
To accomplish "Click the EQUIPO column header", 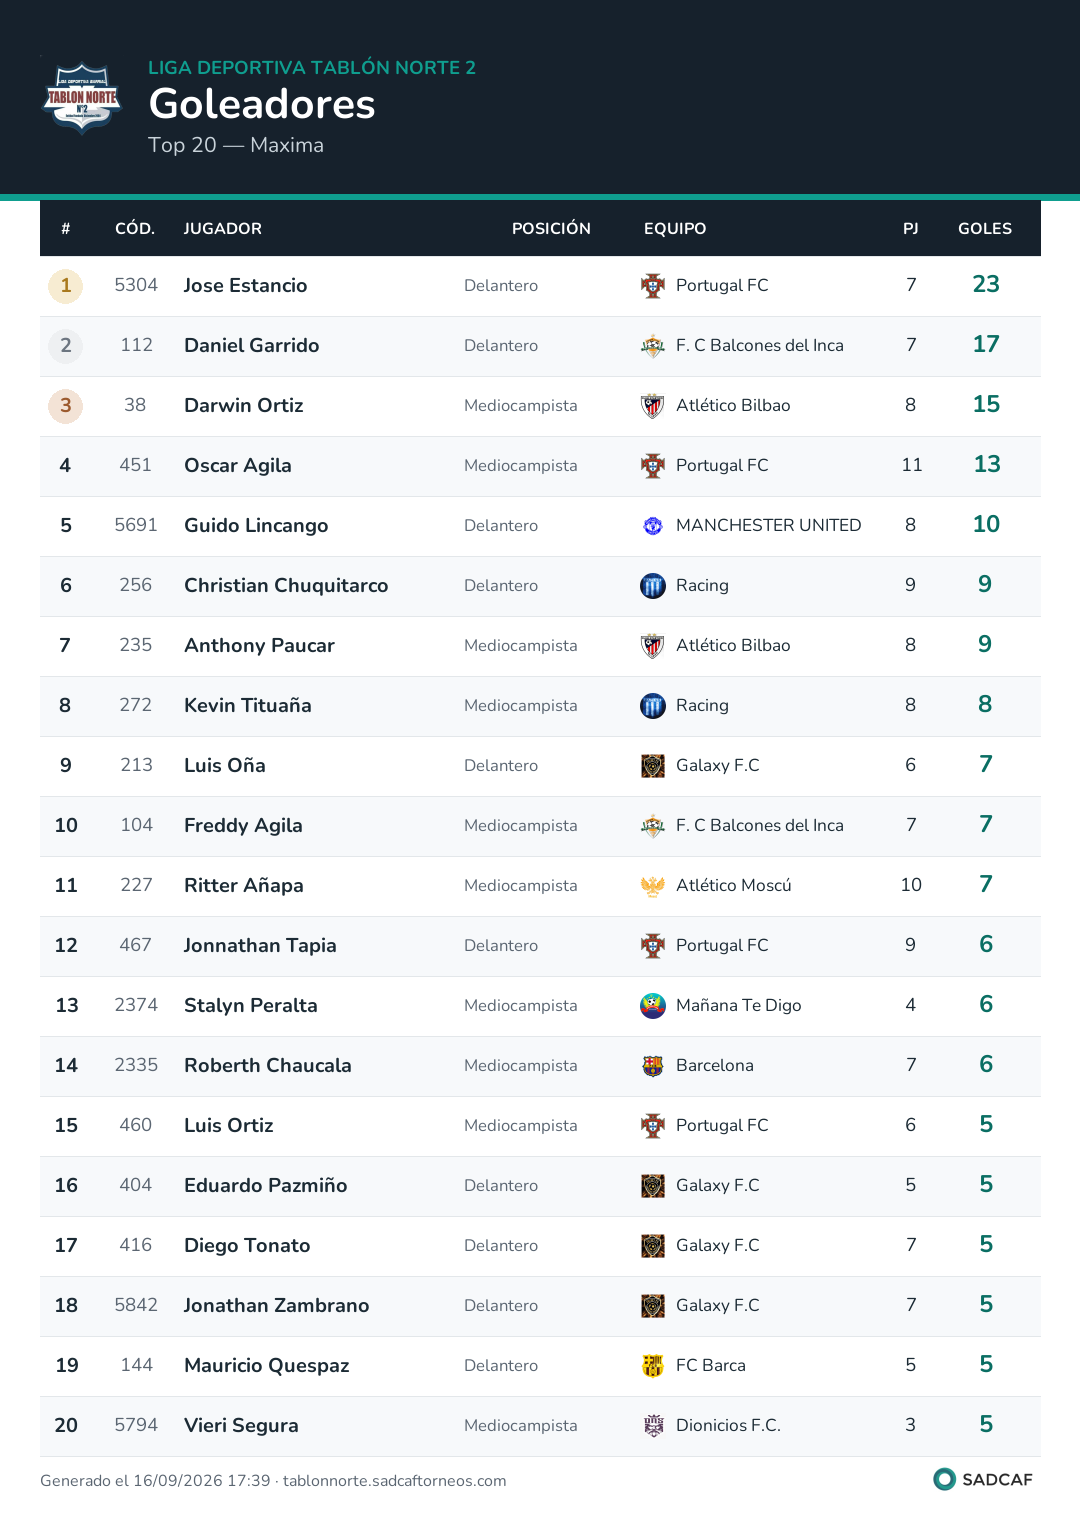I will [675, 229].
